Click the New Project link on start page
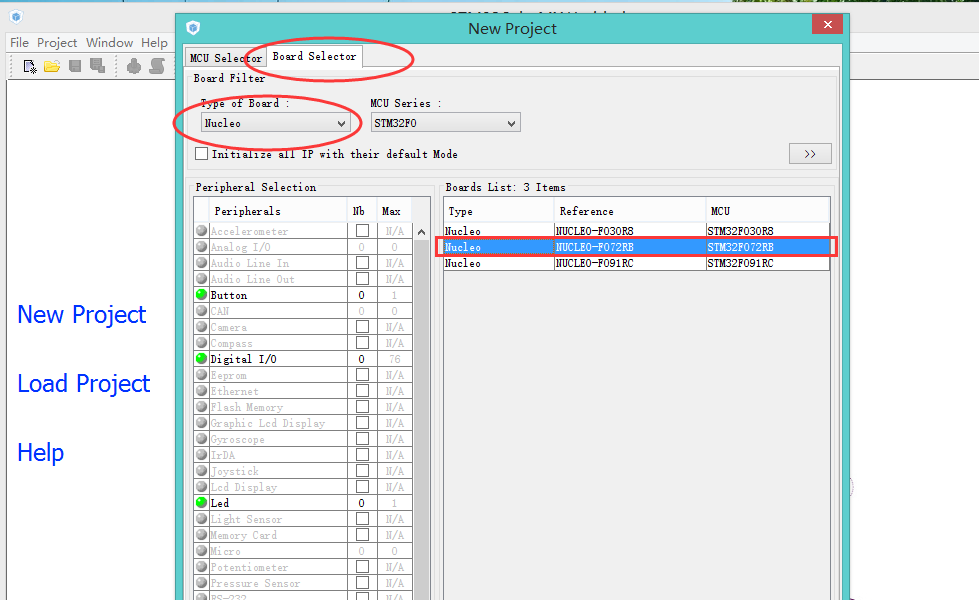 point(82,315)
